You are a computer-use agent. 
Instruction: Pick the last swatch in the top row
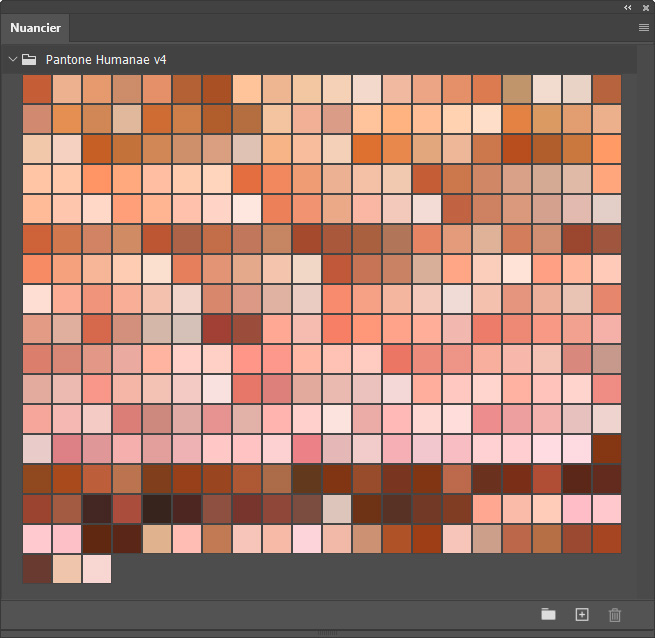[607, 89]
